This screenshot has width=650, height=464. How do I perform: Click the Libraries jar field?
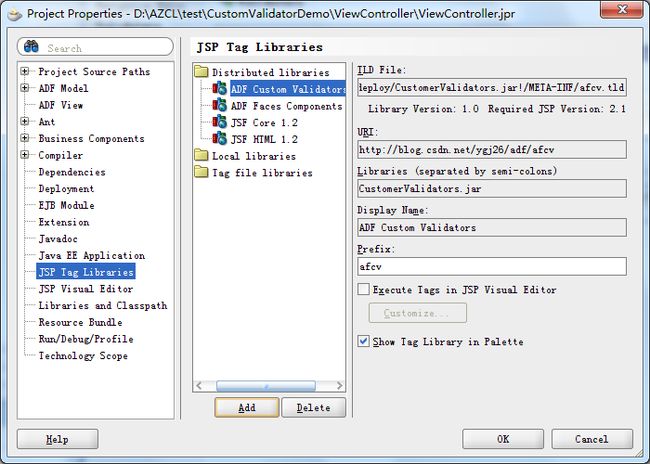pyautogui.click(x=492, y=189)
